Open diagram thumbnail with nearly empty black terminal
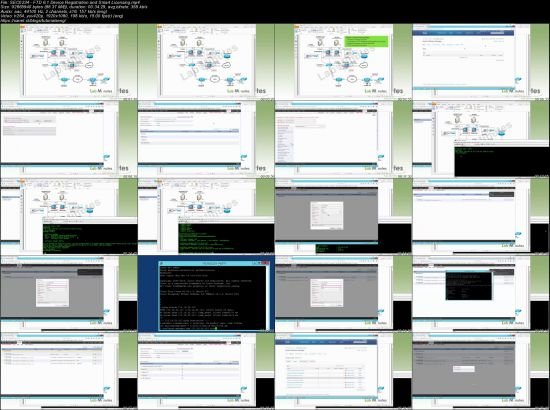 tap(481, 139)
